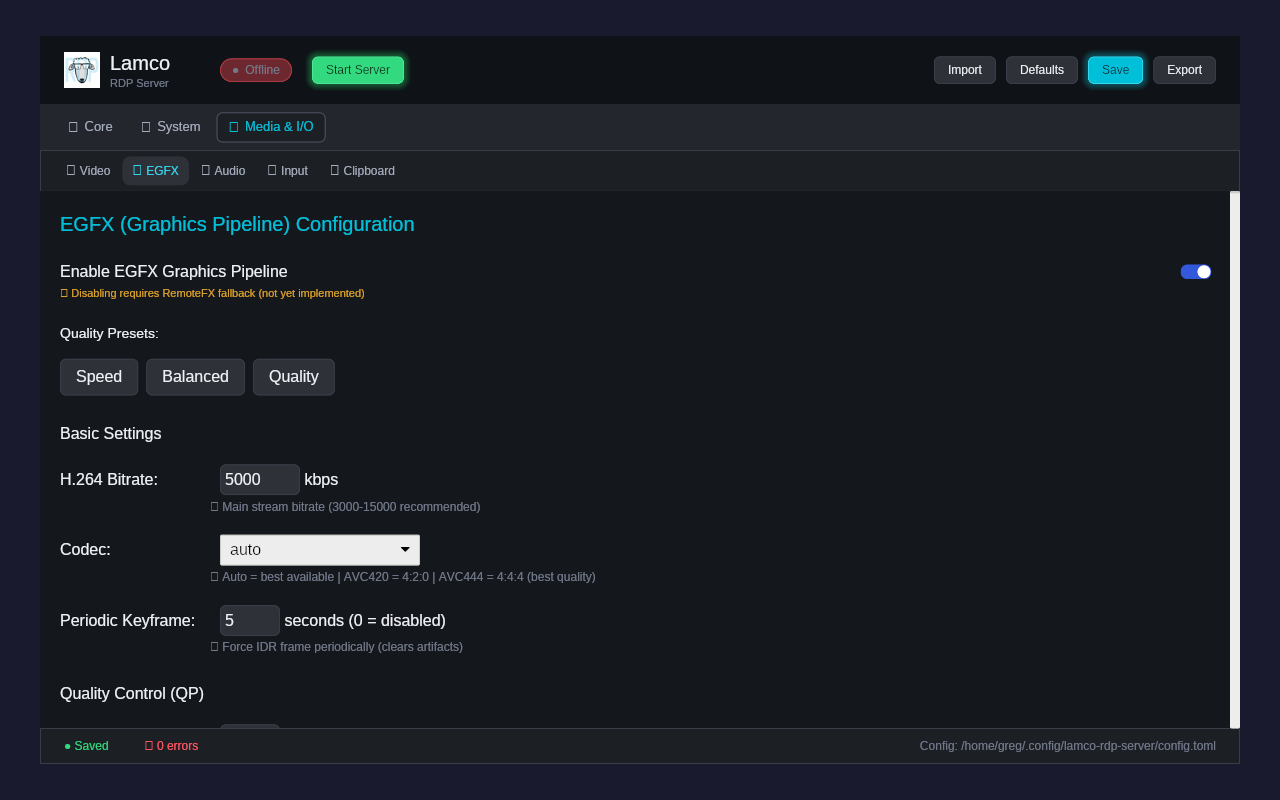Open the System configuration tab
Viewport: 1280px width, 800px height.
coord(170,127)
